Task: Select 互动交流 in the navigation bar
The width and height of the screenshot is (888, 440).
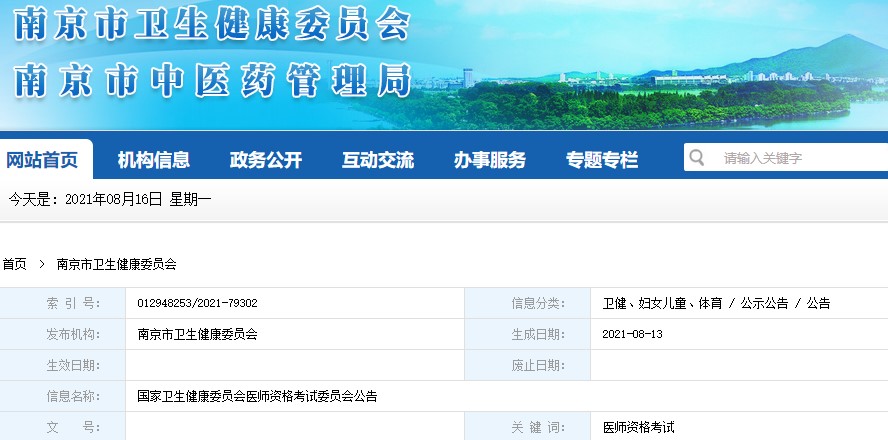Action: click(377, 160)
